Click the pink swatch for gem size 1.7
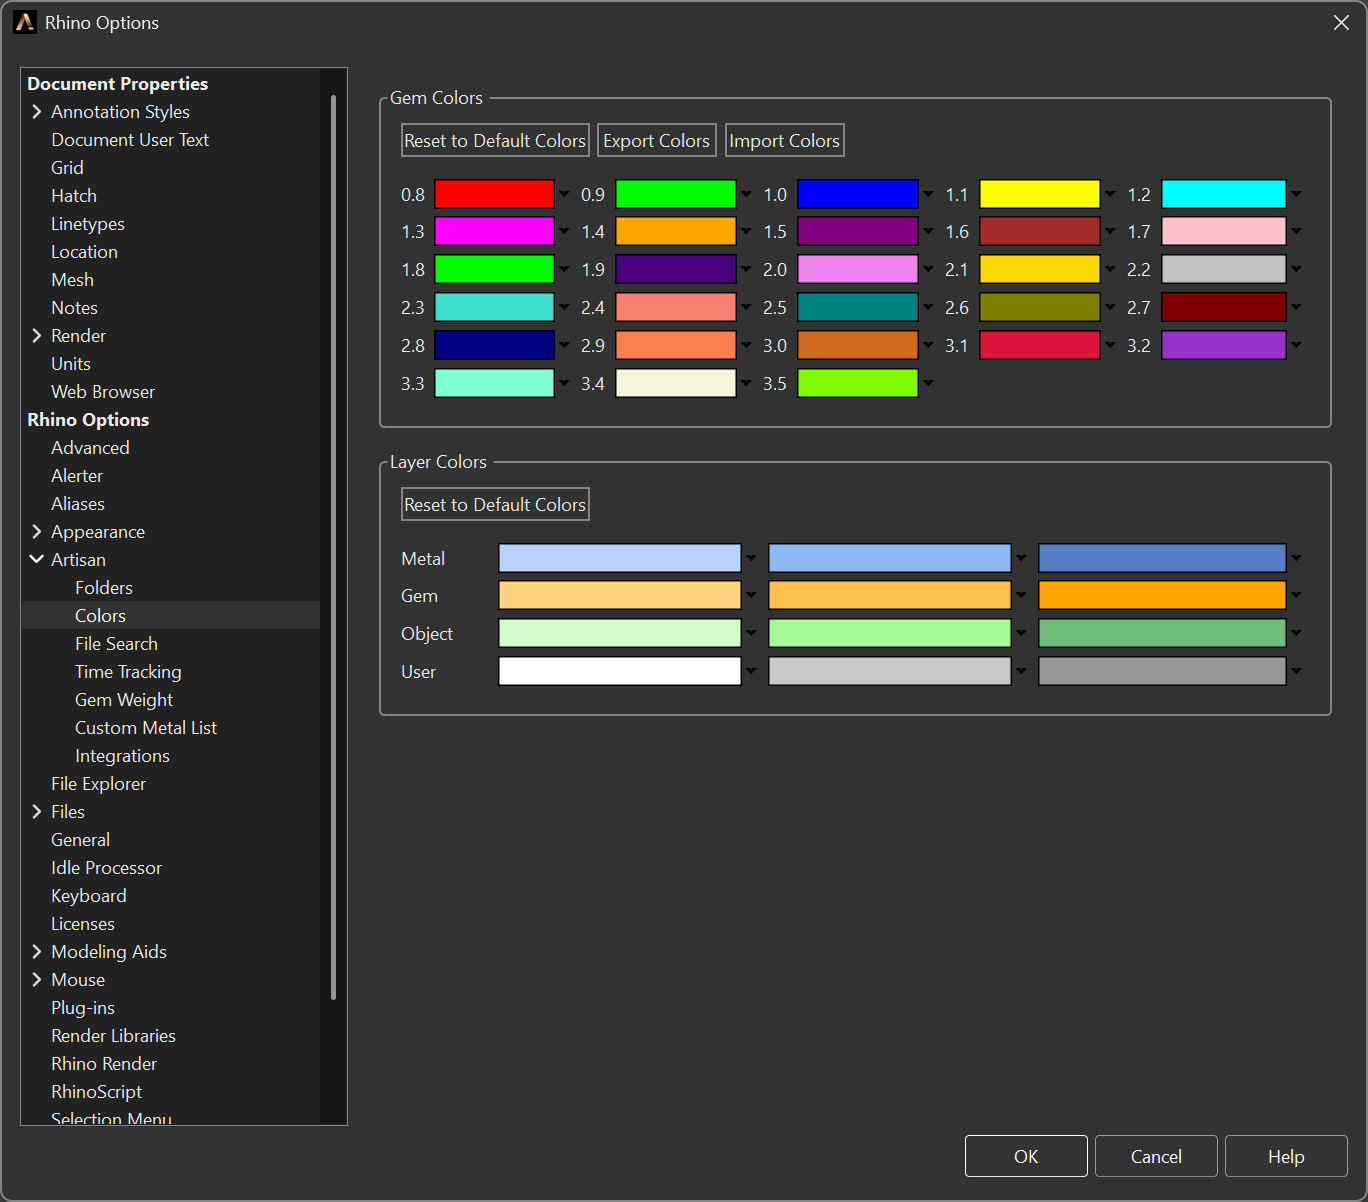 [x=1224, y=231]
